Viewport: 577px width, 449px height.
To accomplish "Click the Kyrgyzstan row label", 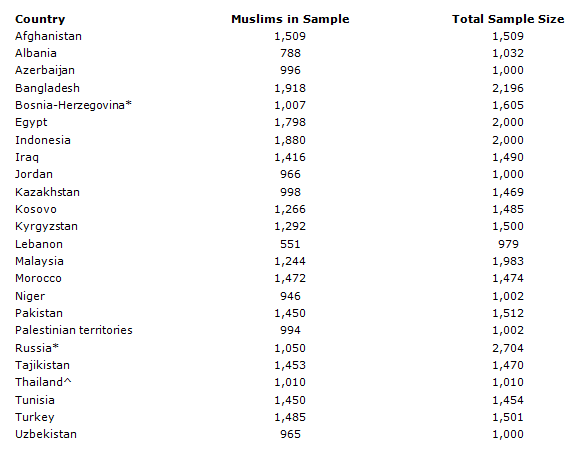I will (x=46, y=226).
